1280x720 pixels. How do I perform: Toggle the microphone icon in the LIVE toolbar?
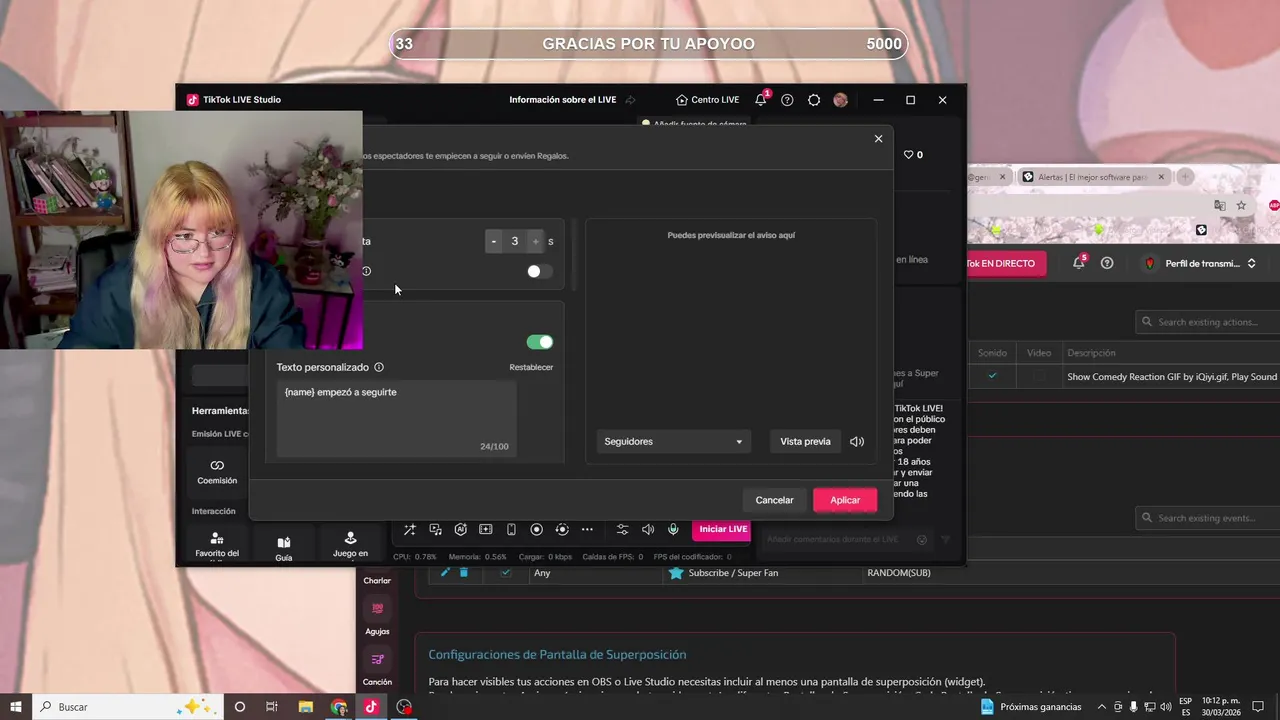[x=673, y=529]
